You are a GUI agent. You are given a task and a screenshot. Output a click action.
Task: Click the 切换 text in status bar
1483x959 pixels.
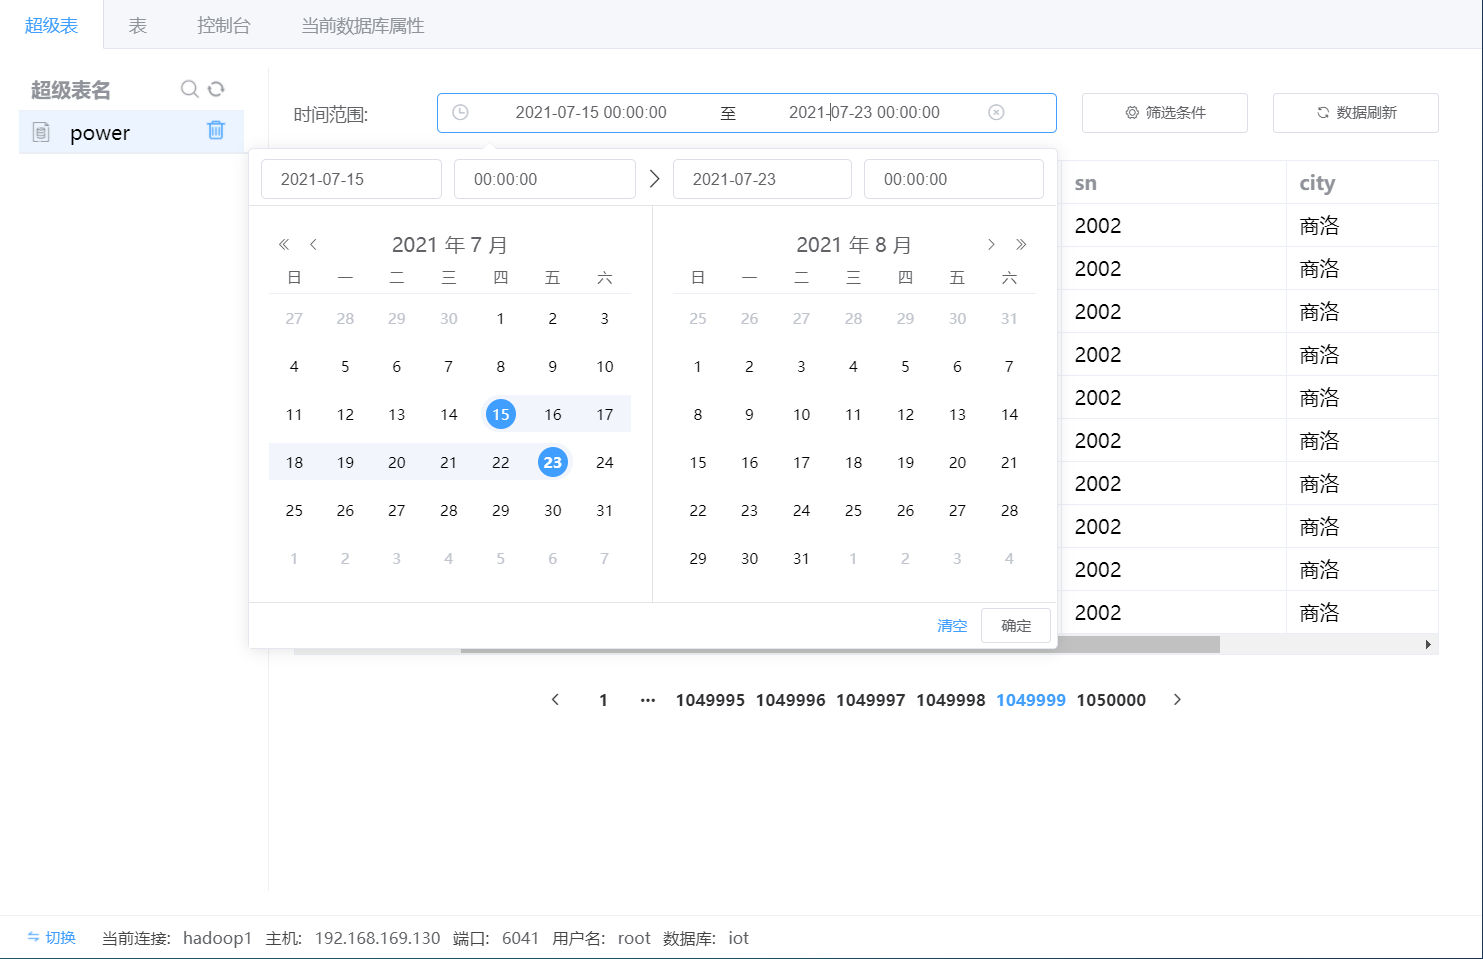[60, 937]
